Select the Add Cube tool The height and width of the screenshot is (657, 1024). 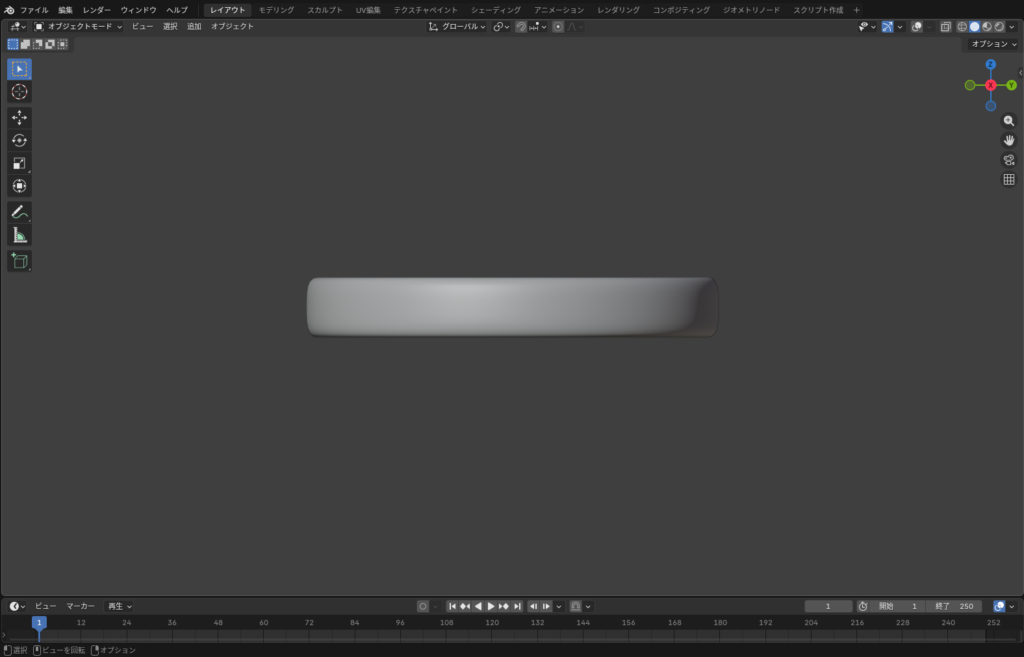coord(19,261)
